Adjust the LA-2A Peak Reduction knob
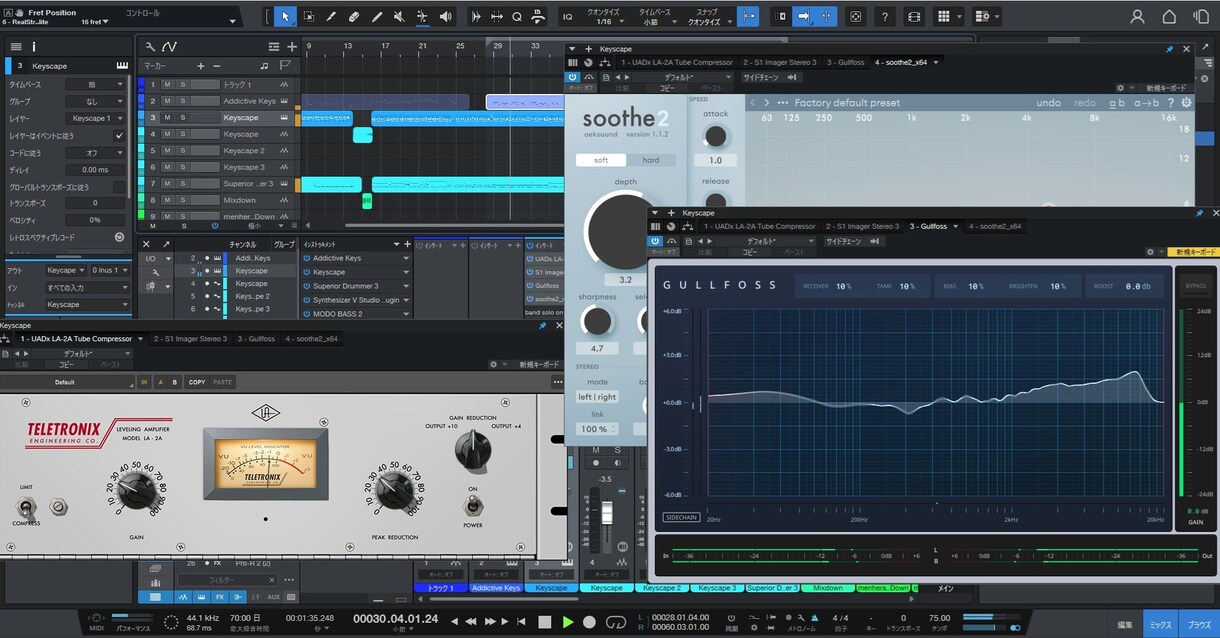The width and height of the screenshot is (1220, 638). 395,489
